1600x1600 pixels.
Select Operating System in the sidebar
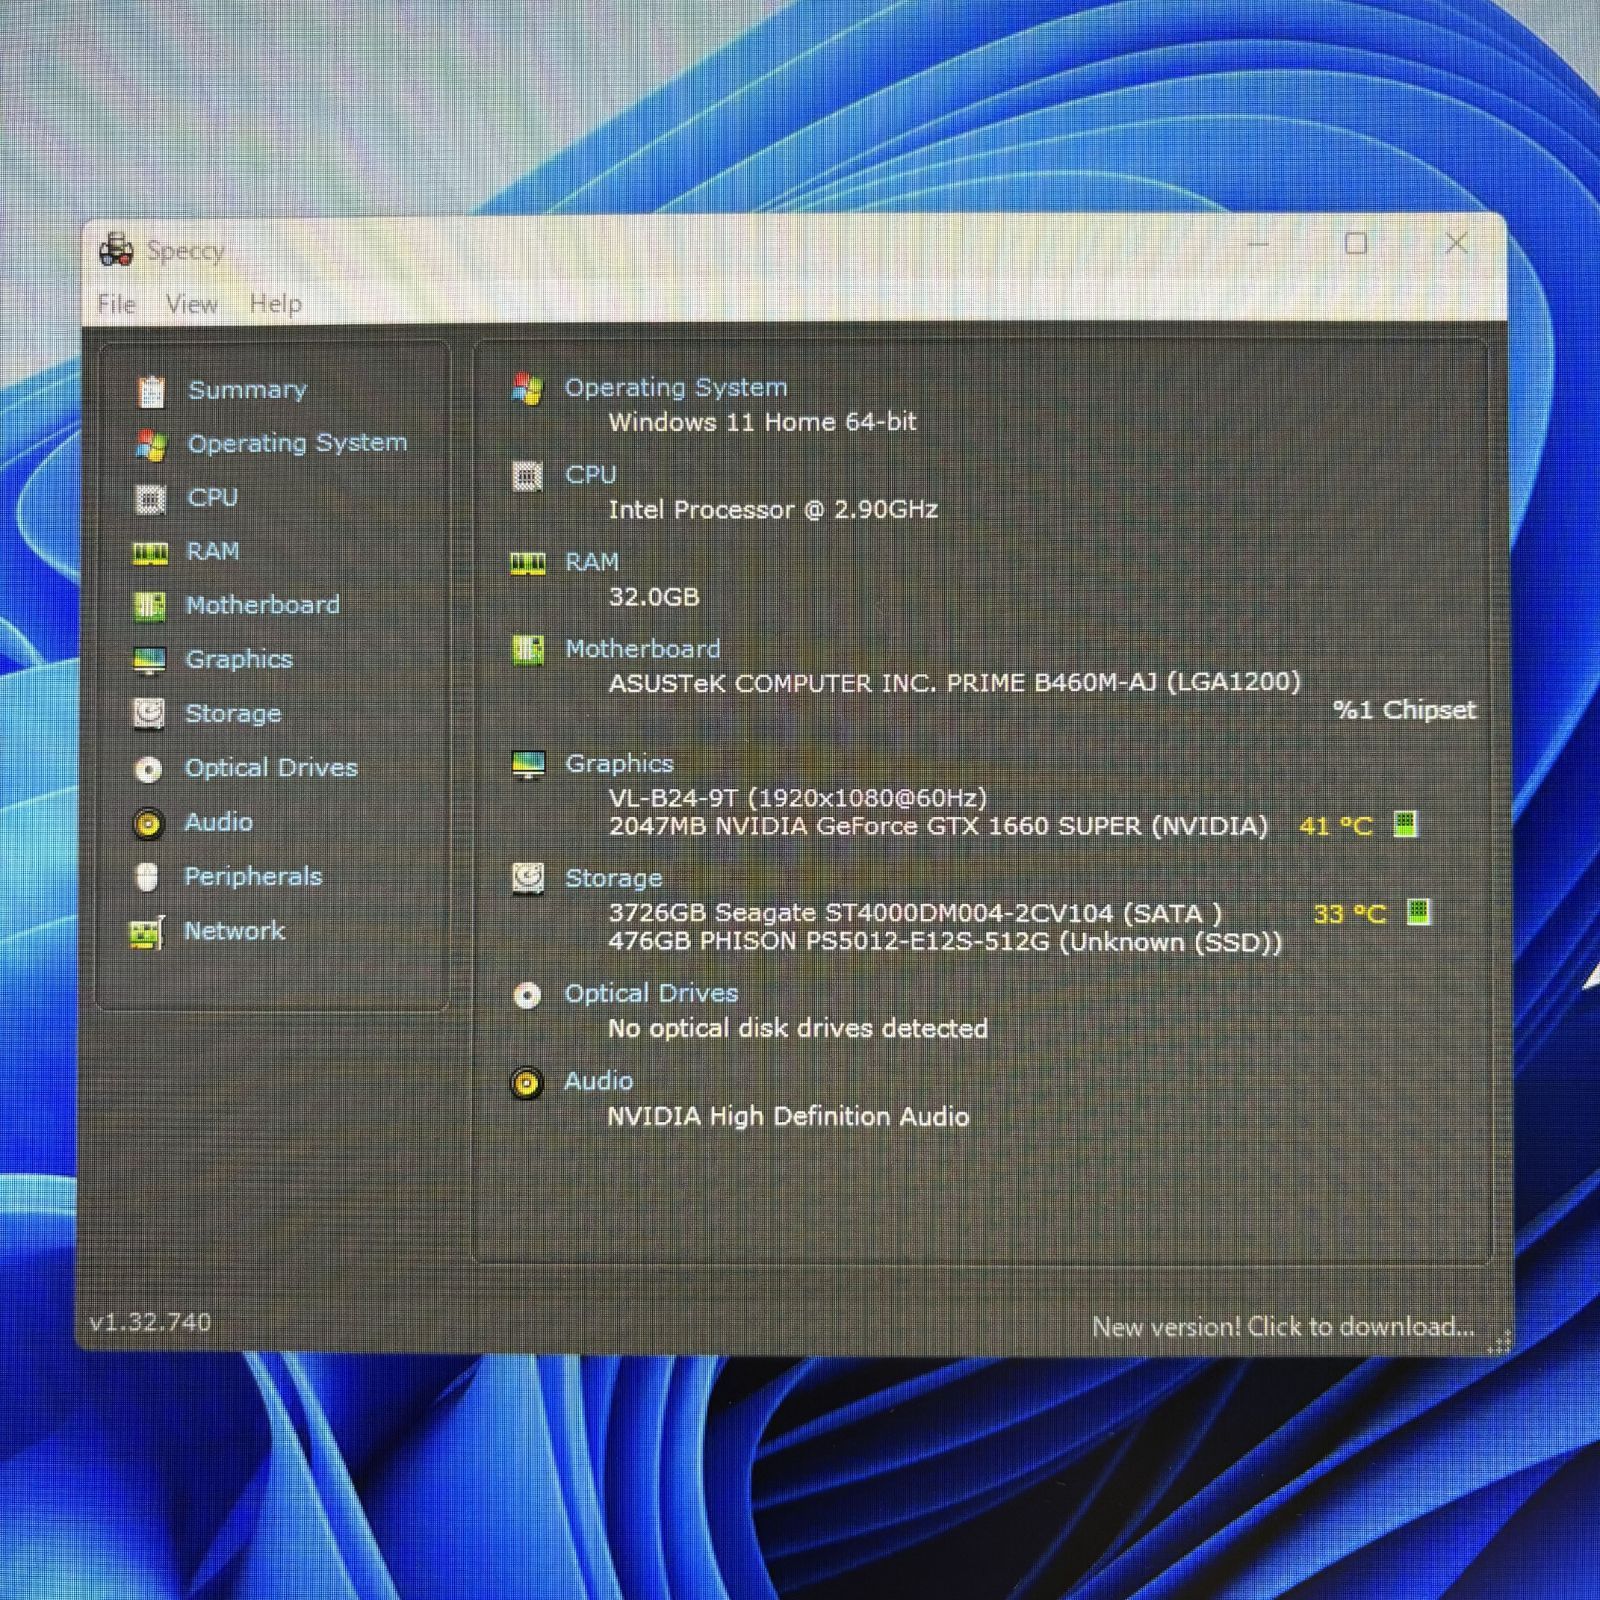(297, 443)
